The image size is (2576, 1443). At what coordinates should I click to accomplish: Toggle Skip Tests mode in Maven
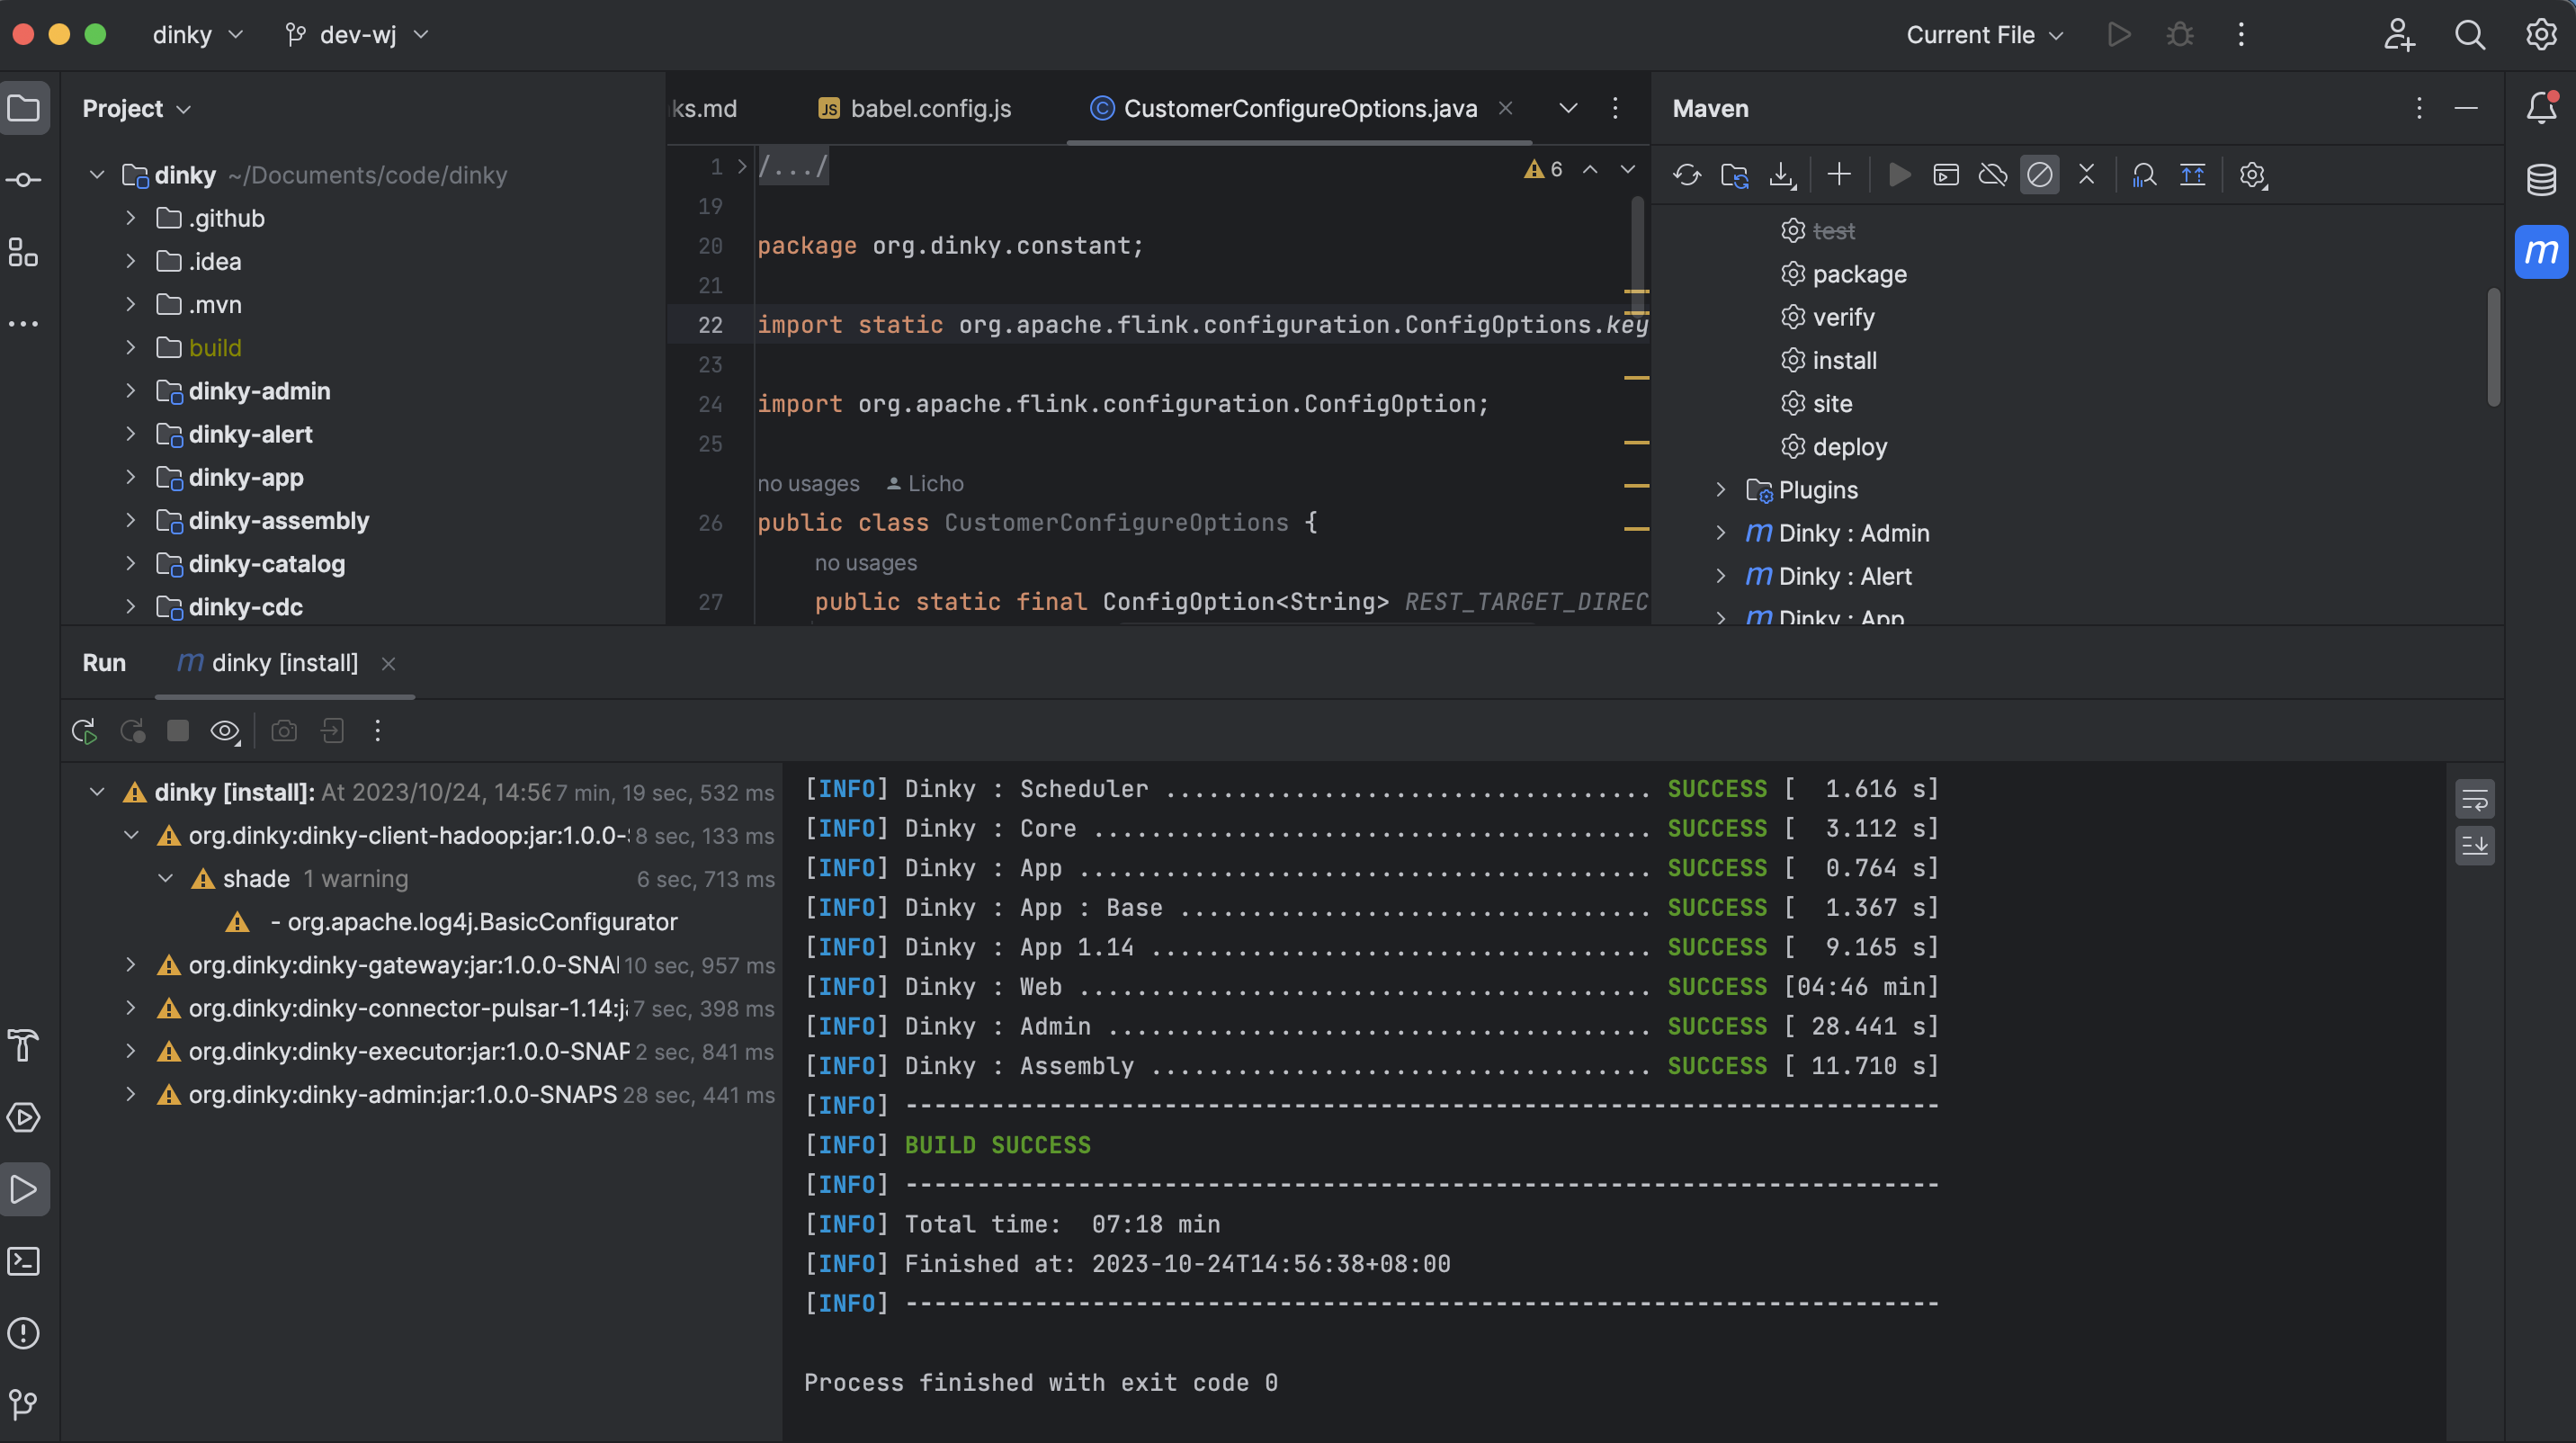click(2039, 175)
